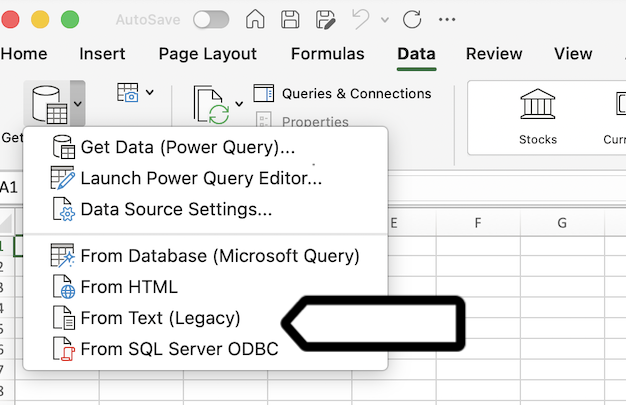626x405 pixels.
Task: Click the From Text (Legacy) document icon
Action: point(64,318)
